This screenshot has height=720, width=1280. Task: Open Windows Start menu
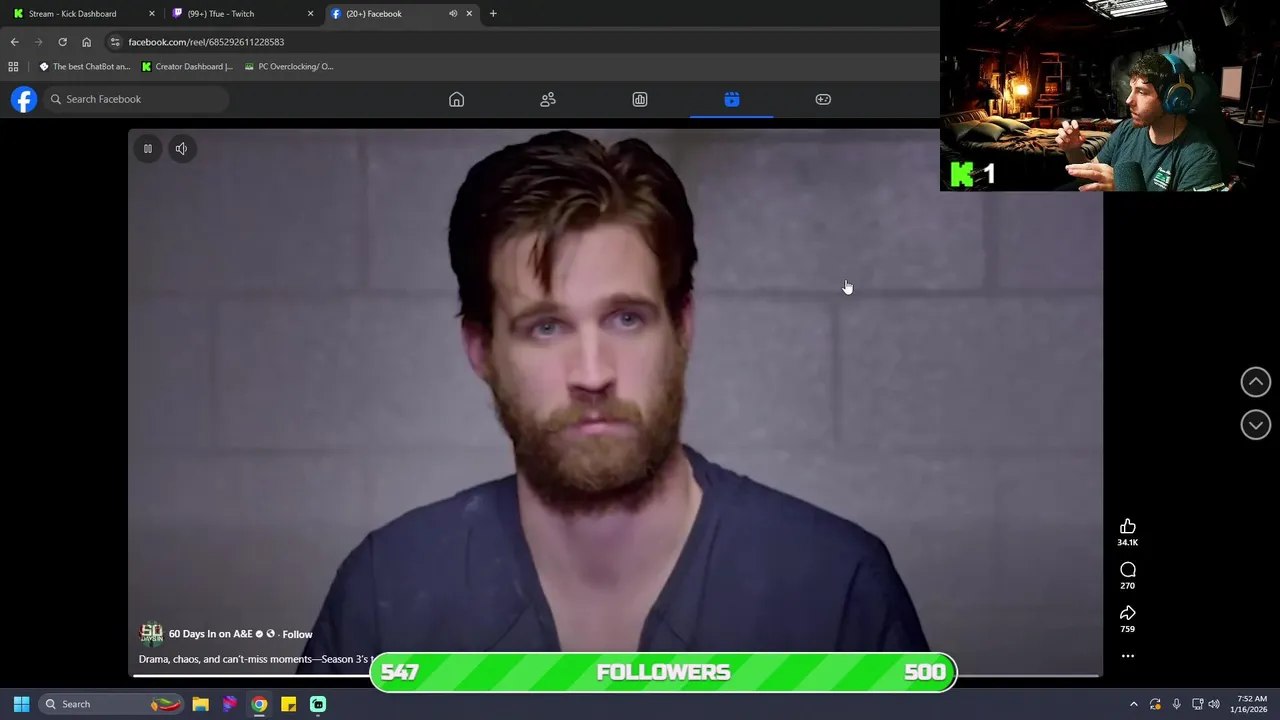click(x=21, y=704)
